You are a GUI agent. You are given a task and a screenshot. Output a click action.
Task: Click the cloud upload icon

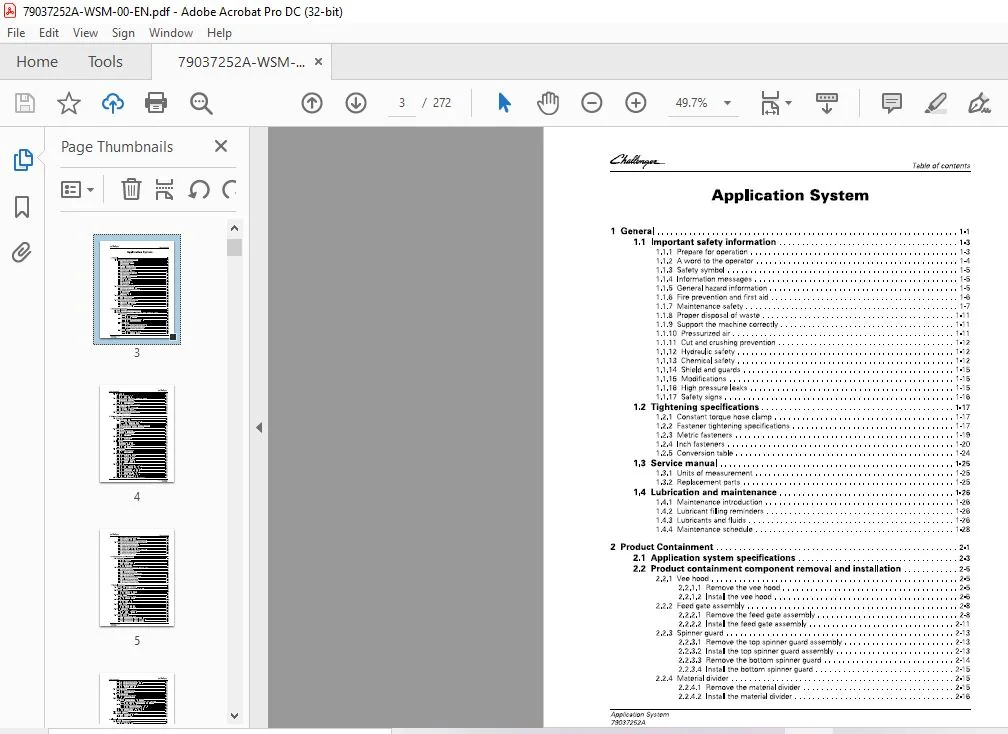pos(112,103)
